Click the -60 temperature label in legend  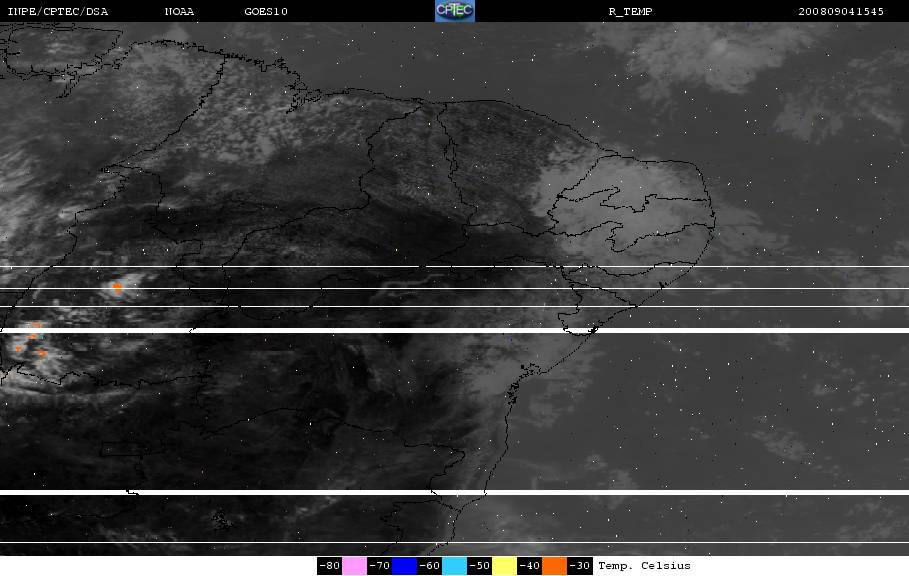429,566
